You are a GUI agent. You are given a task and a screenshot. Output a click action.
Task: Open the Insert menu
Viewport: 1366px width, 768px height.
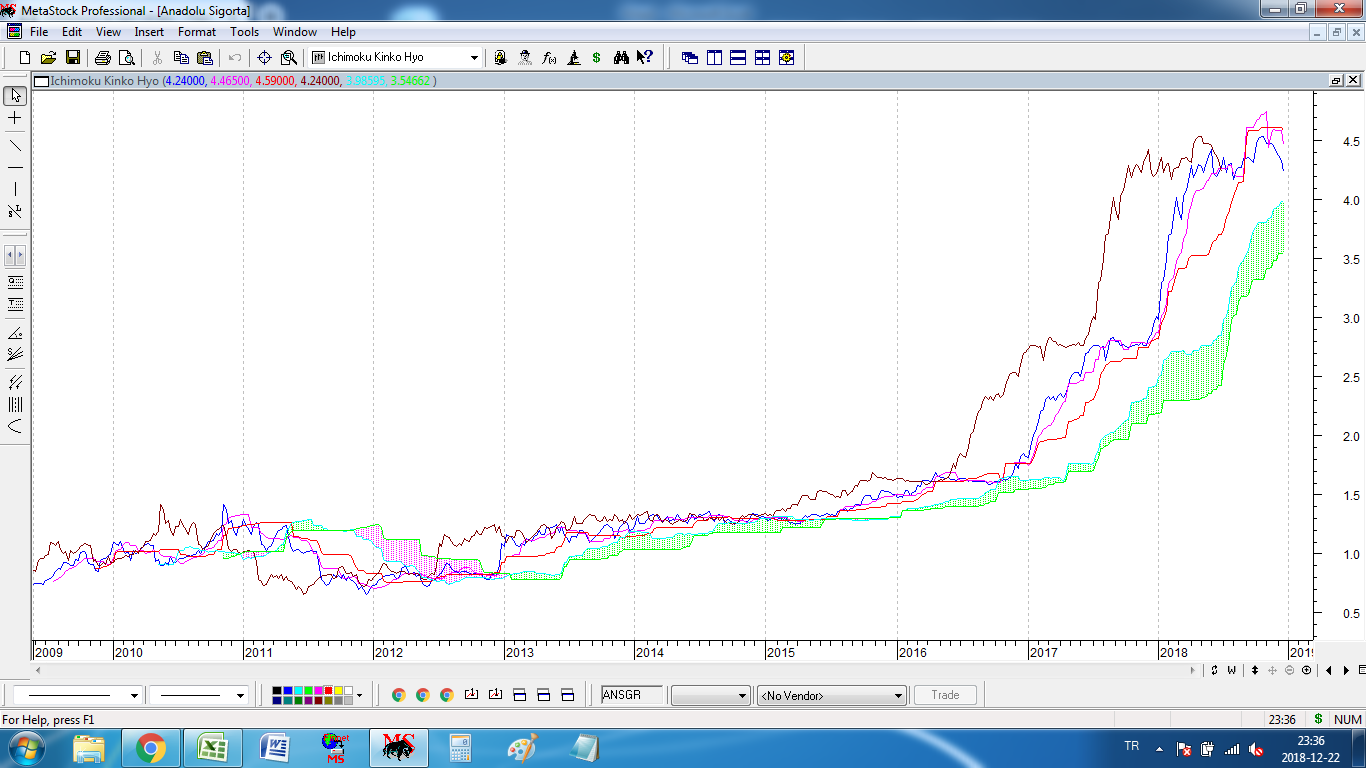pos(149,32)
